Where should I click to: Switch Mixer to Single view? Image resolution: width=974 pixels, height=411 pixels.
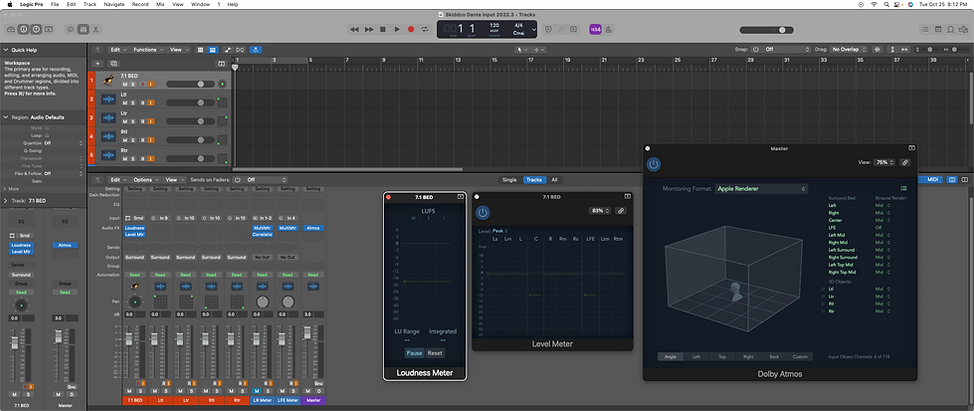(x=509, y=179)
